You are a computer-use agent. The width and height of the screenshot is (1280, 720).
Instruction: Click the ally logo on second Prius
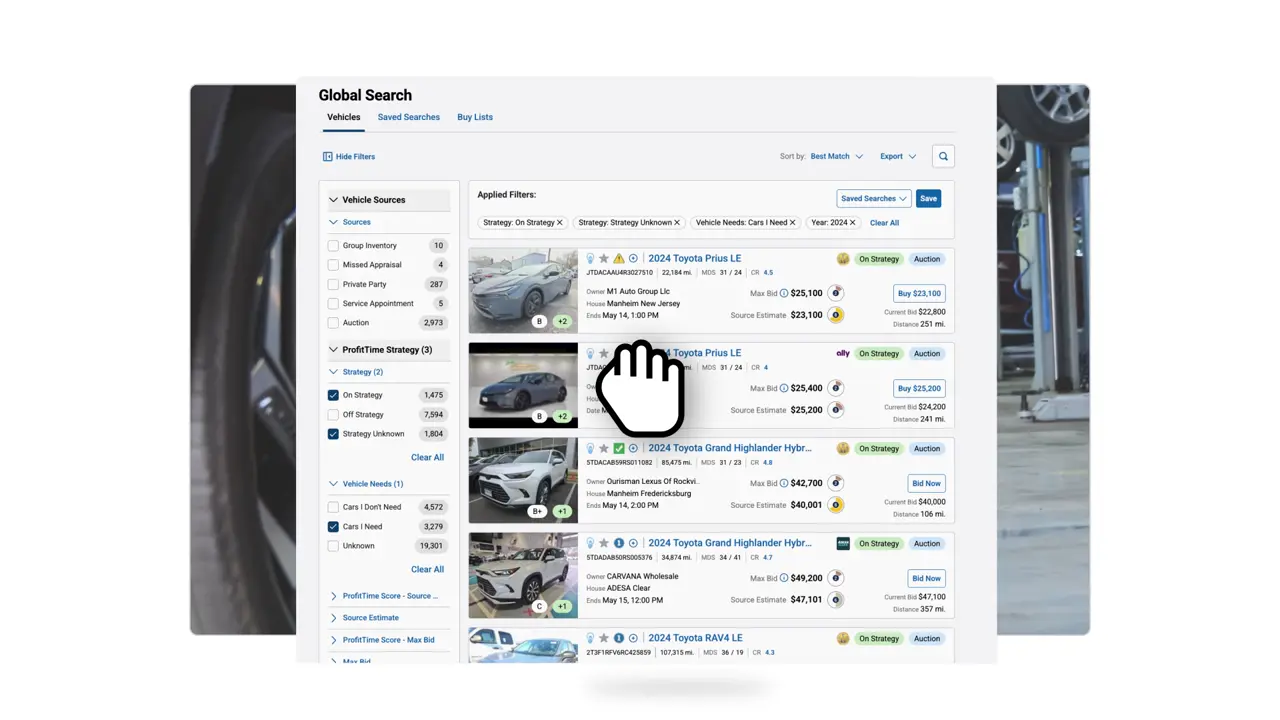click(843, 353)
